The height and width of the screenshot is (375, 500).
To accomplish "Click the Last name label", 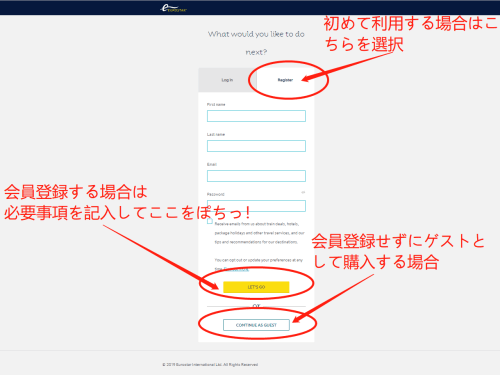I will tap(216, 134).
